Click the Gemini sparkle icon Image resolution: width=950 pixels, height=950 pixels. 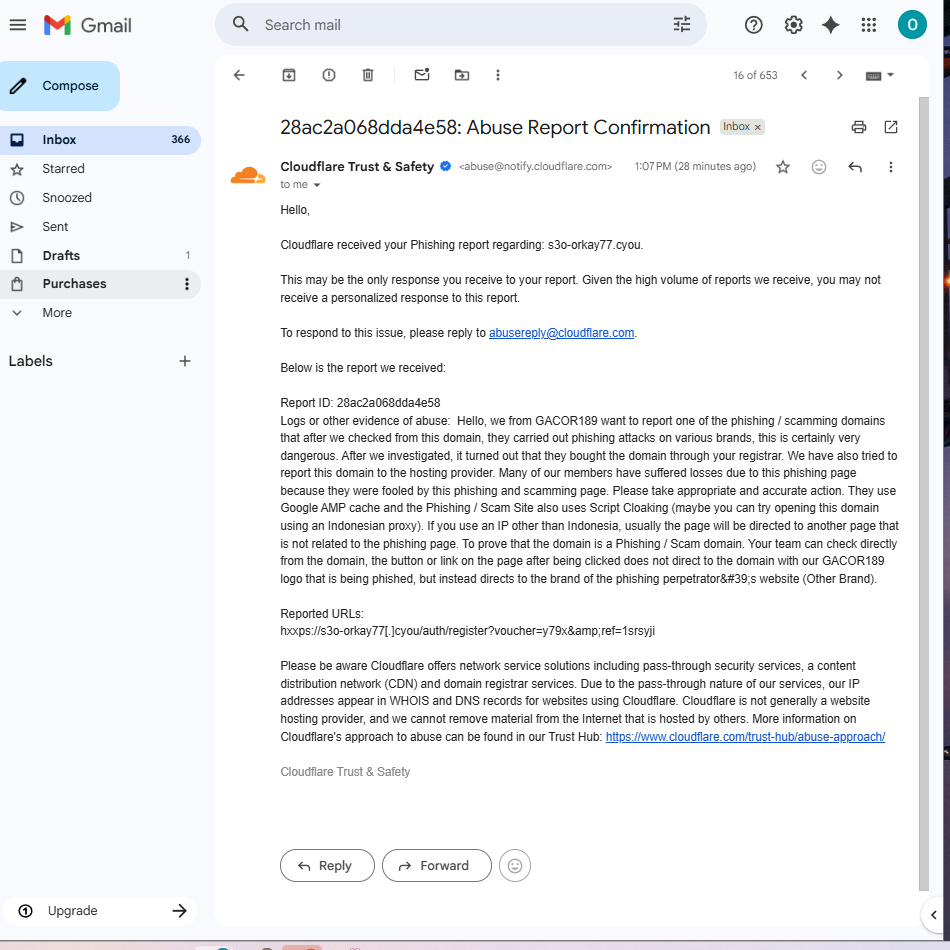tap(831, 25)
